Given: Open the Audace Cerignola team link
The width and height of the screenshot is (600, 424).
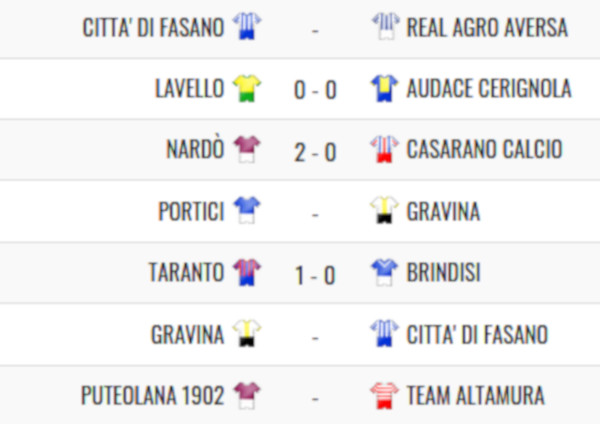Looking at the screenshot, I should [489, 88].
